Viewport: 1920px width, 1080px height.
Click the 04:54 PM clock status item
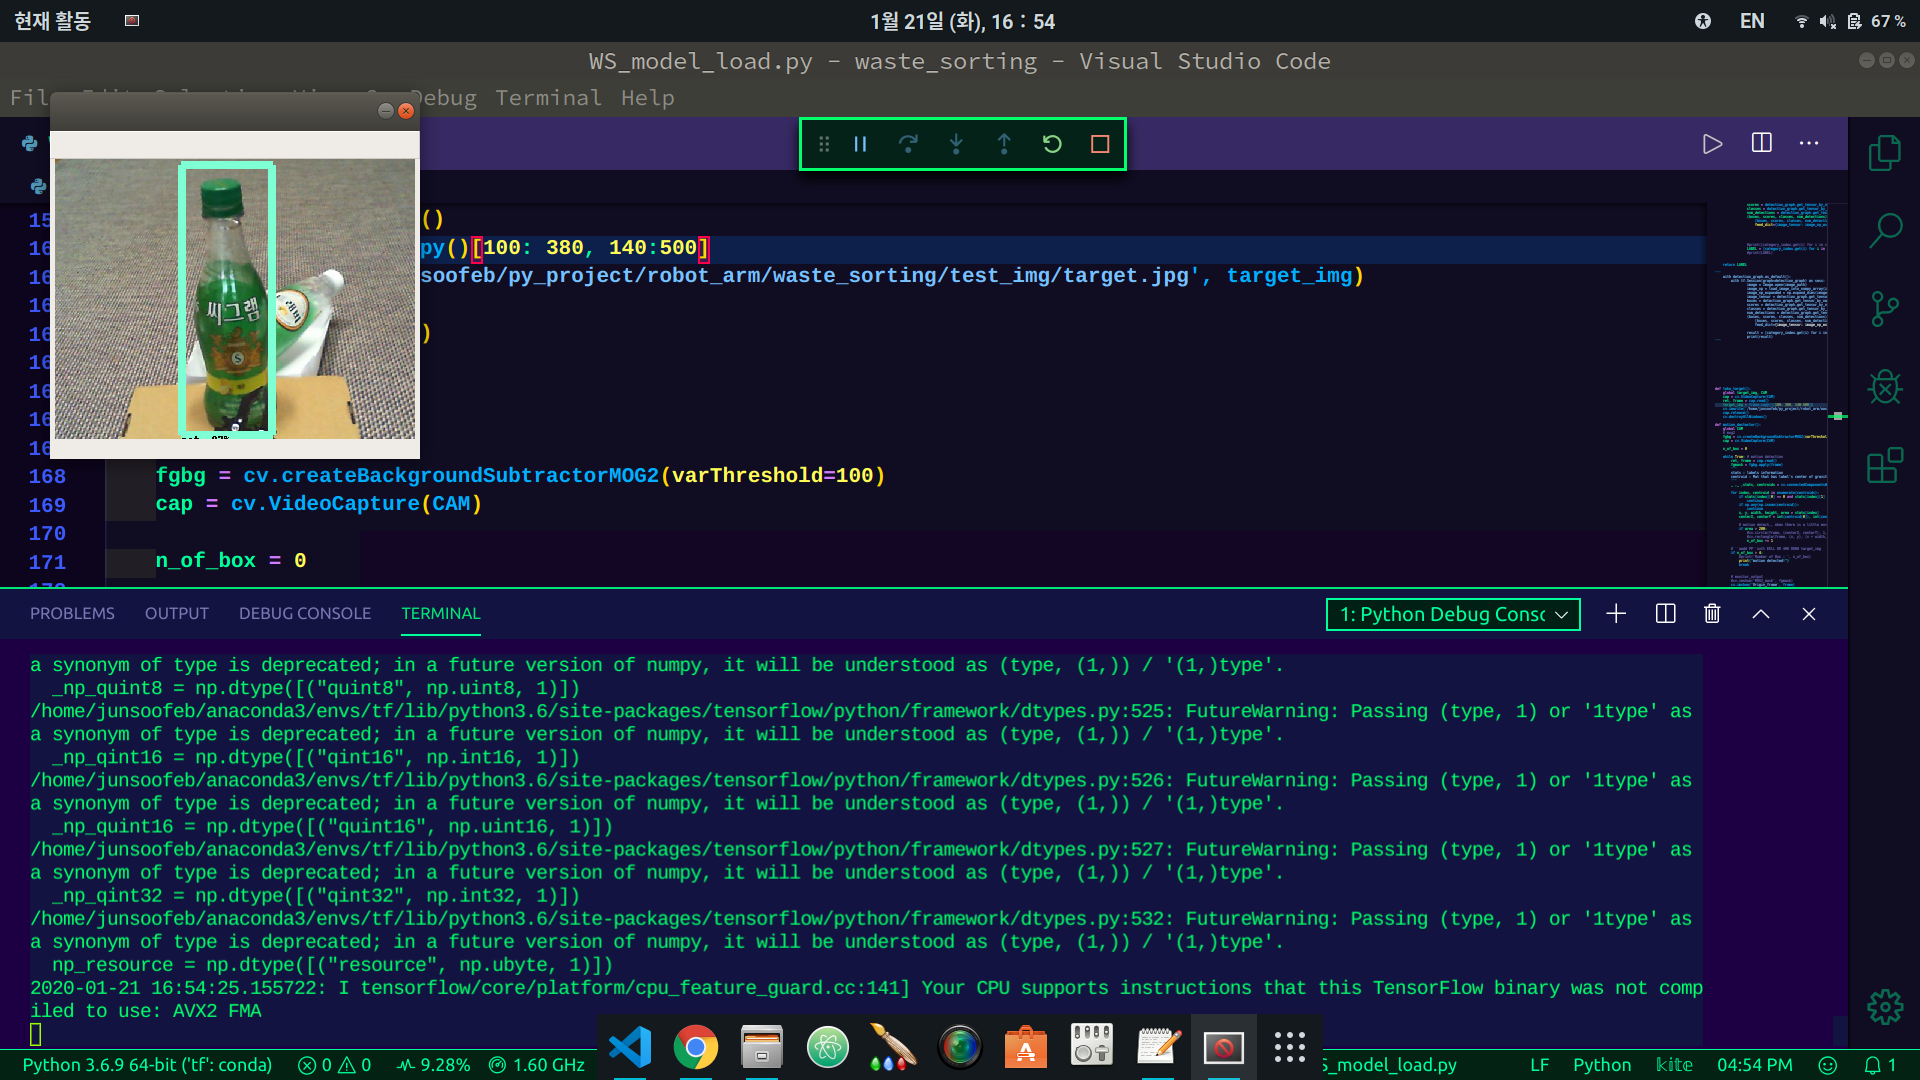point(1755,1065)
